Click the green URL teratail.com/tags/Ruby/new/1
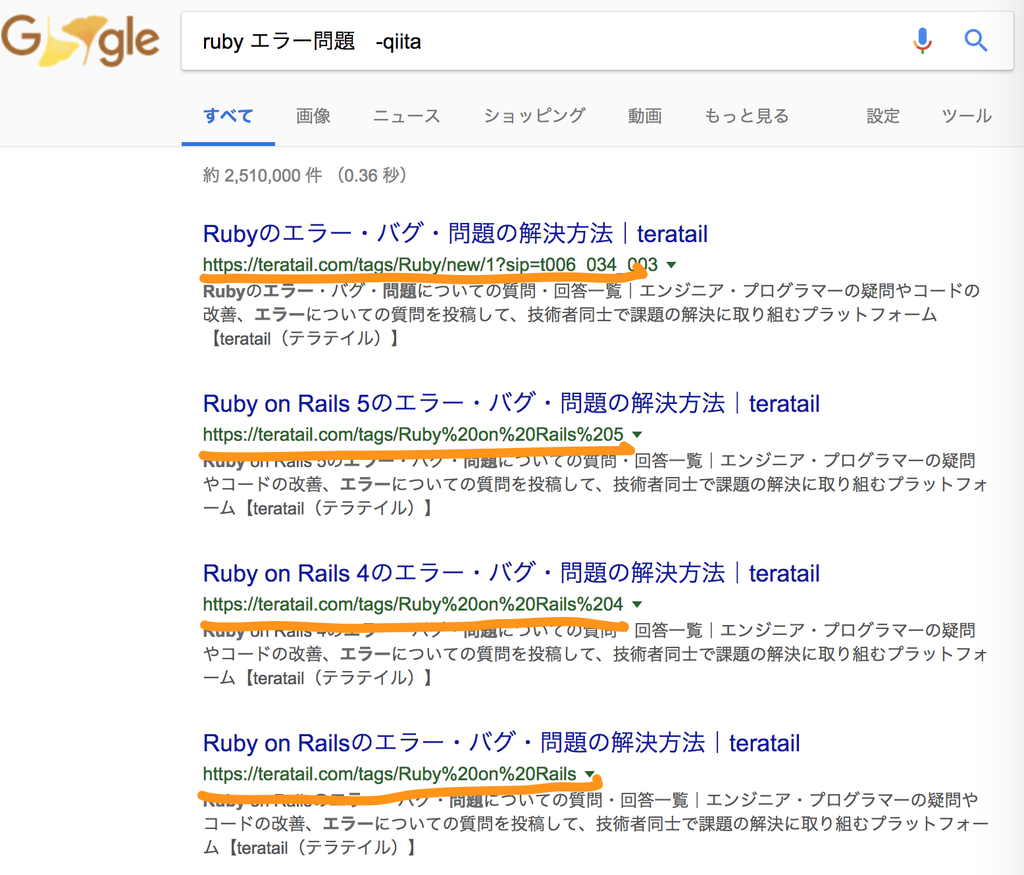 coord(430,264)
